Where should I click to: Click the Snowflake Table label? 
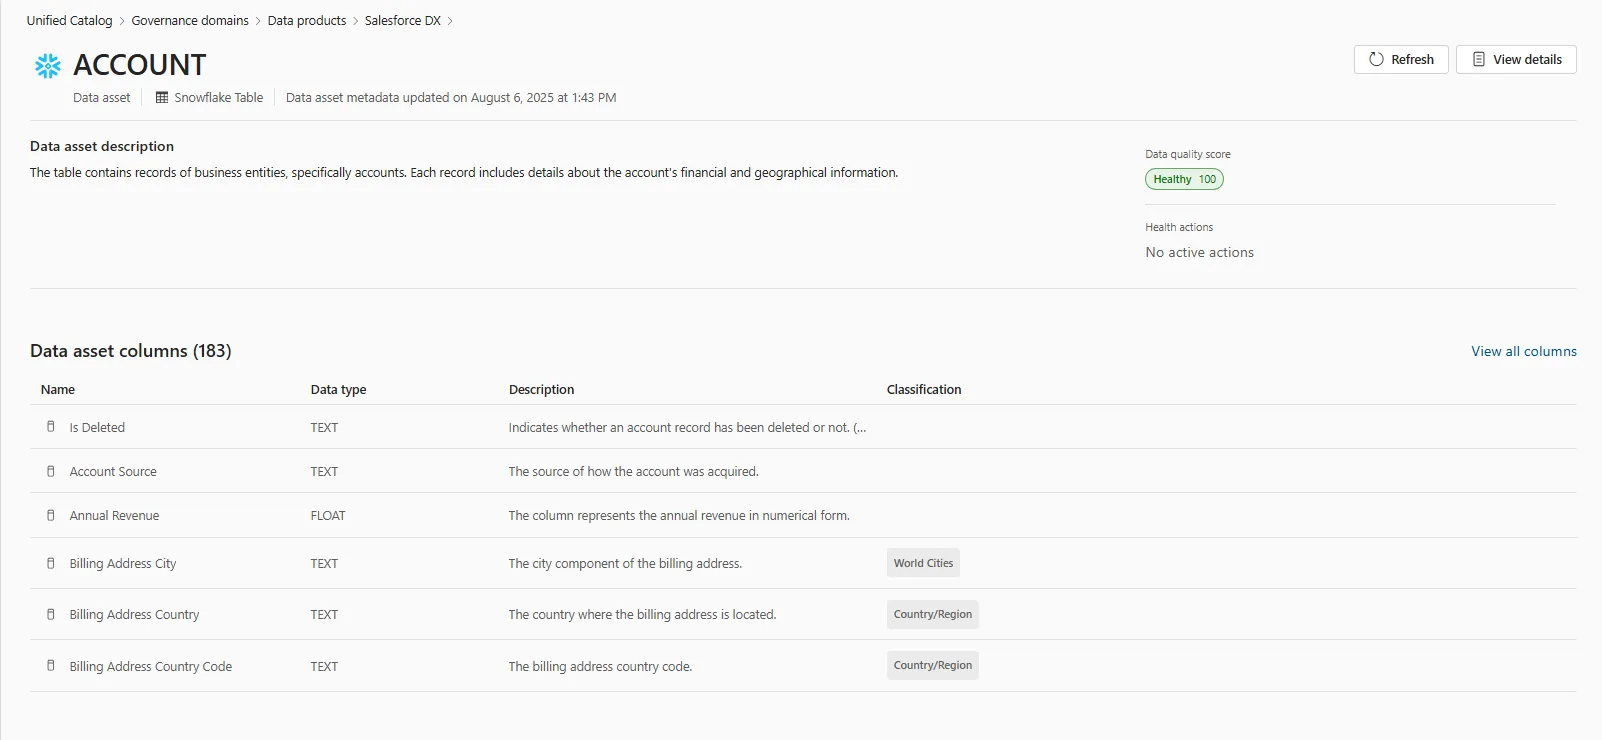[x=219, y=98]
